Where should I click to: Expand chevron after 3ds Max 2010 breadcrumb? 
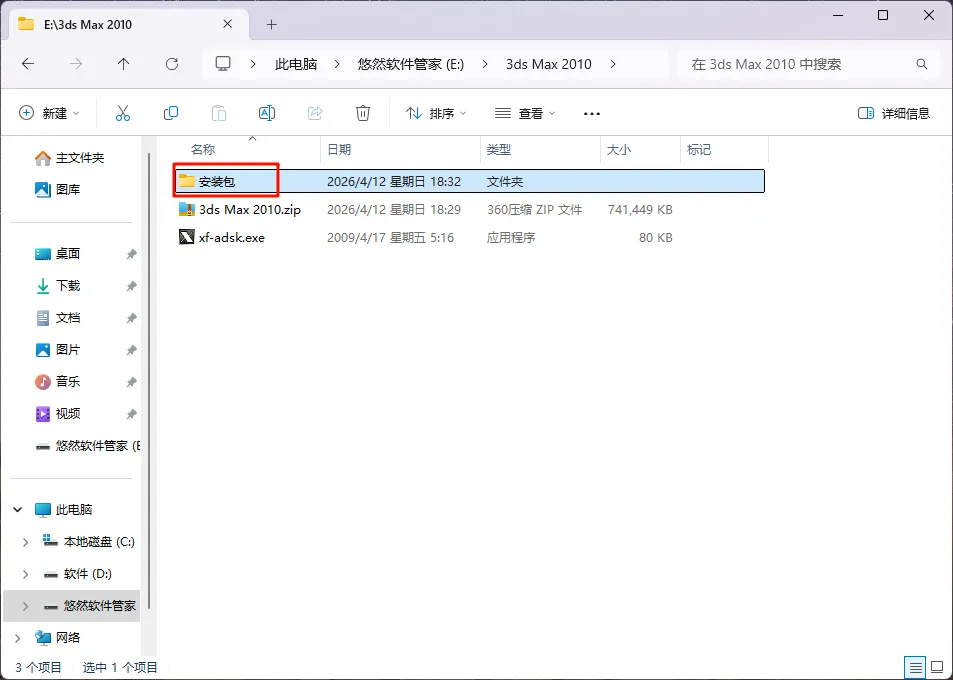[613, 64]
